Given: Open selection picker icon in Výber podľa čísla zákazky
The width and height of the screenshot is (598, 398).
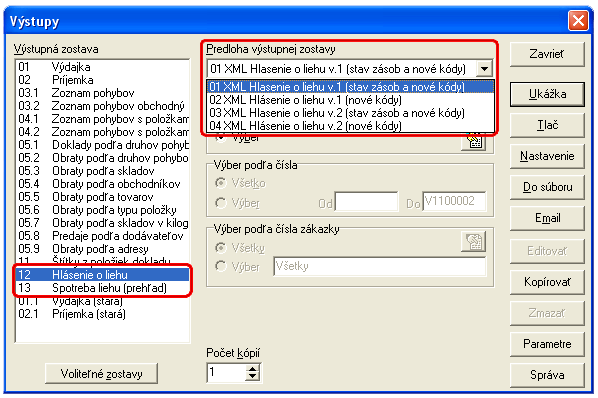Looking at the screenshot, I should click(473, 241).
